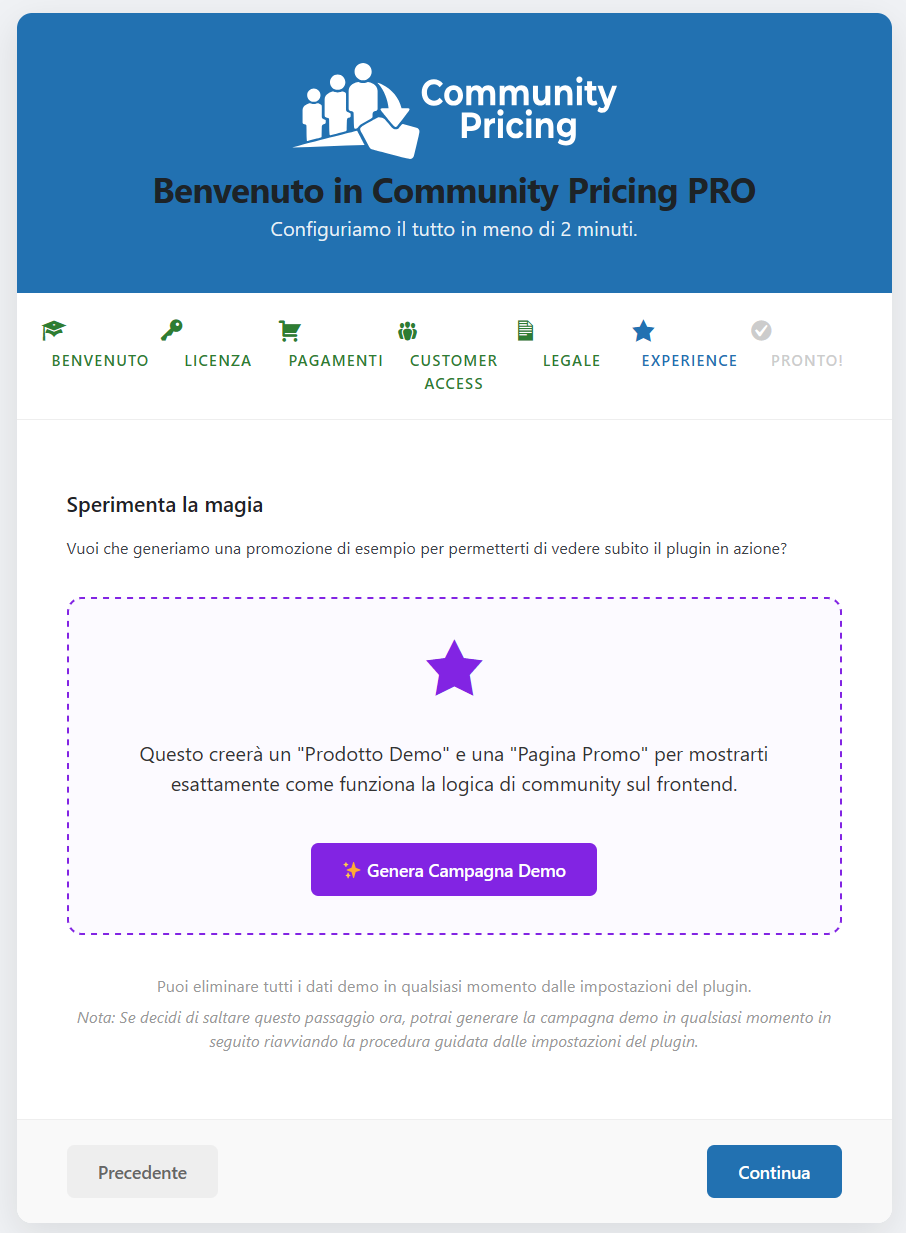
Task: Click the key icon for Licenza step
Action: tap(171, 330)
